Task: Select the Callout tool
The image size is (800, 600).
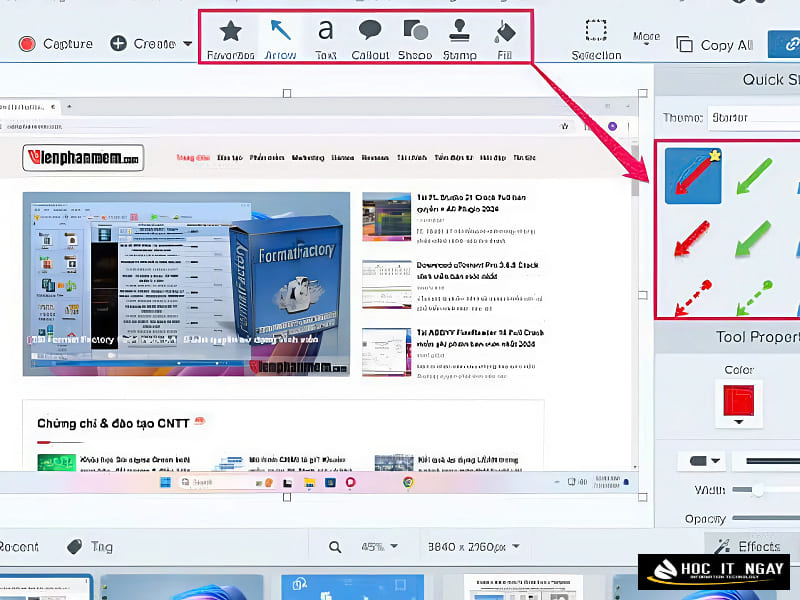Action: coord(370,39)
